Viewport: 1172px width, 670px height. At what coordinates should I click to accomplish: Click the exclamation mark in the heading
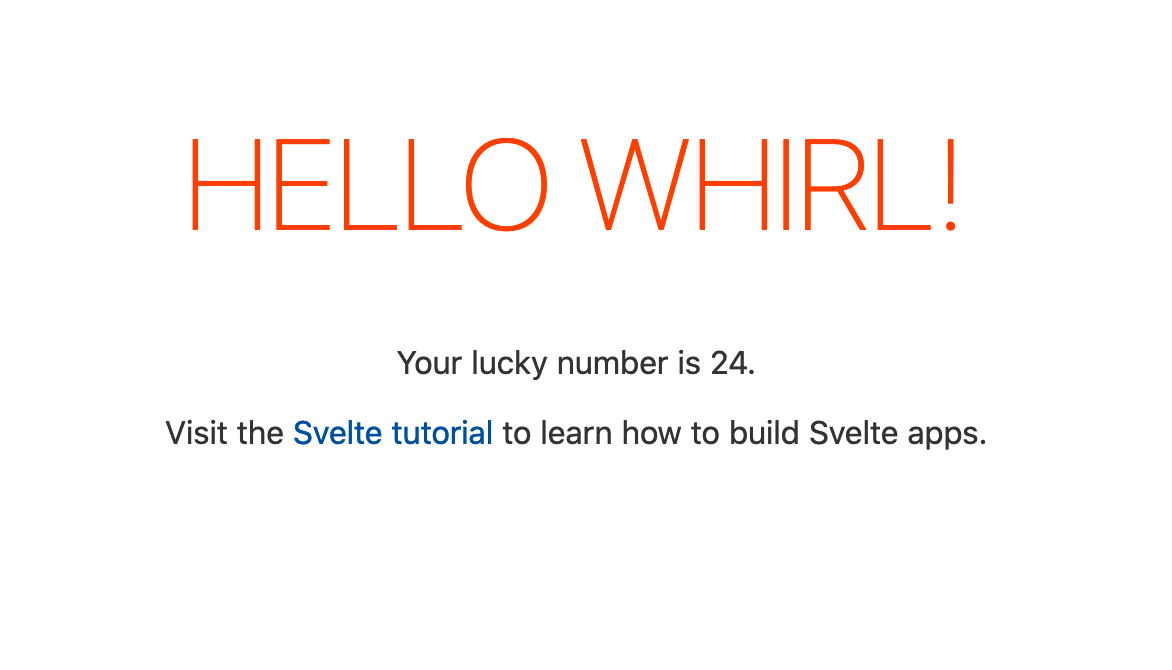tap(949, 186)
